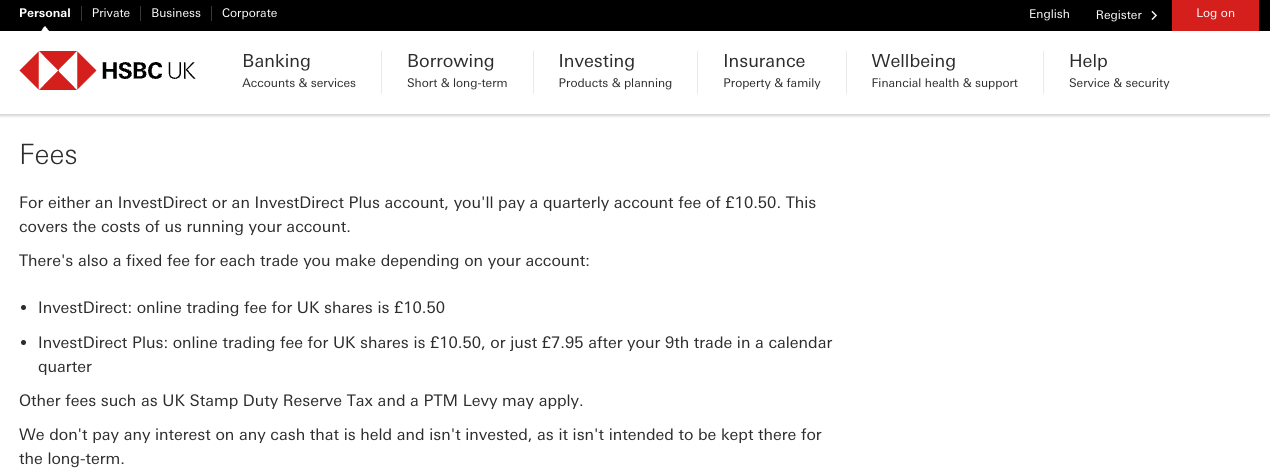Click the red Log on button

point(1215,15)
